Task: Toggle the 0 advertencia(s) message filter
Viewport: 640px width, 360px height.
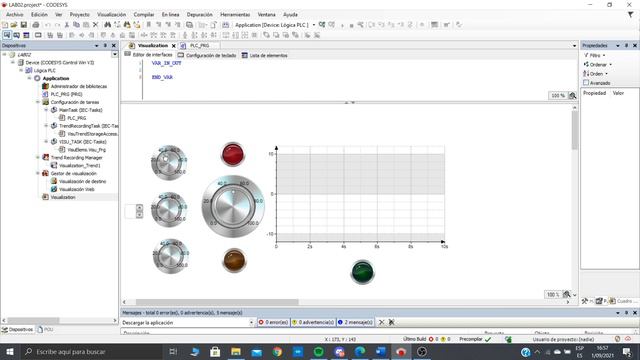Action: [313, 322]
